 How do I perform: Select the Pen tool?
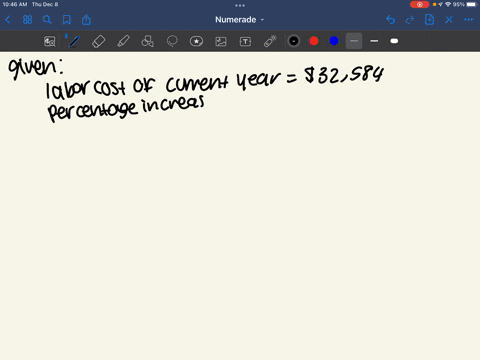(x=74, y=41)
